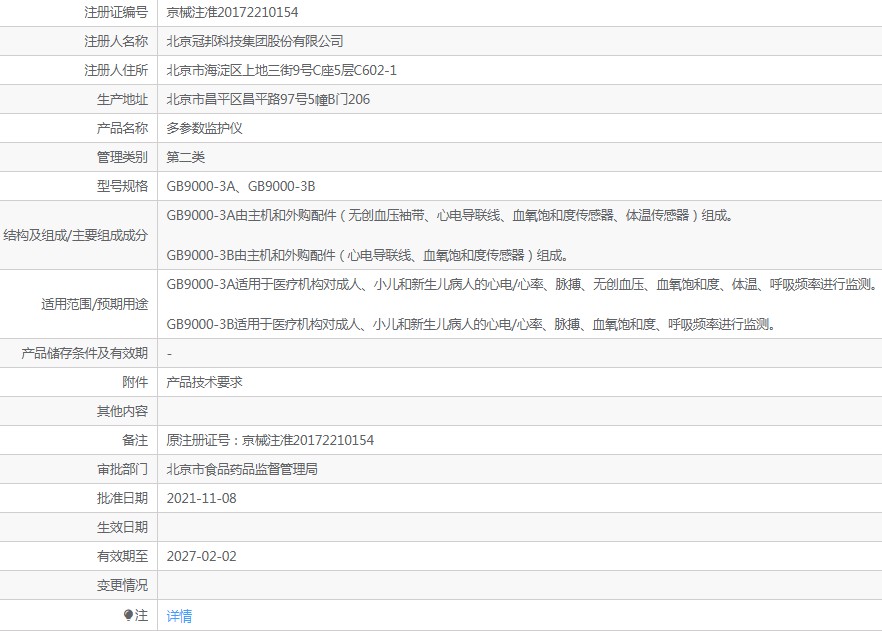Viewport: 882px width, 631px height.
Task: Click the 管理类别 label
Action: [x=122, y=157]
